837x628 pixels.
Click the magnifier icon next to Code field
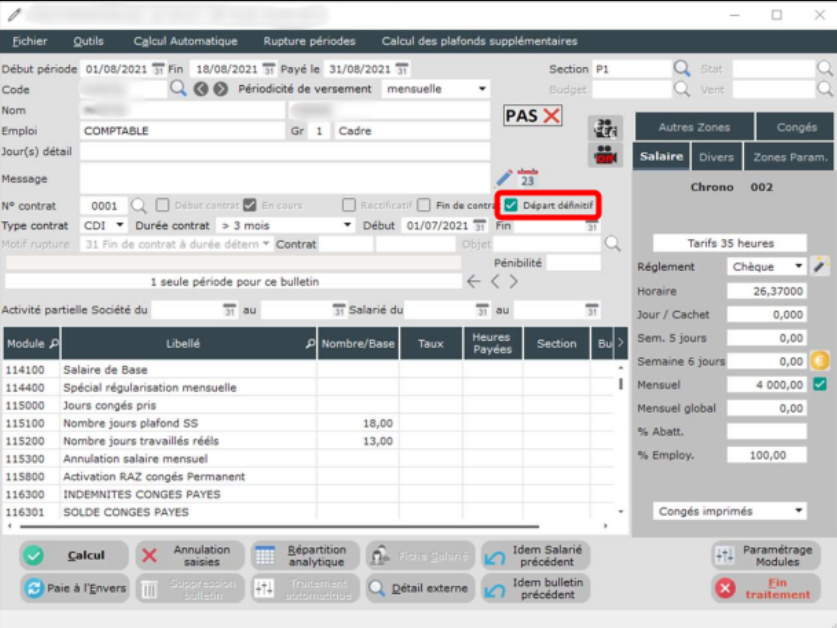[178, 89]
